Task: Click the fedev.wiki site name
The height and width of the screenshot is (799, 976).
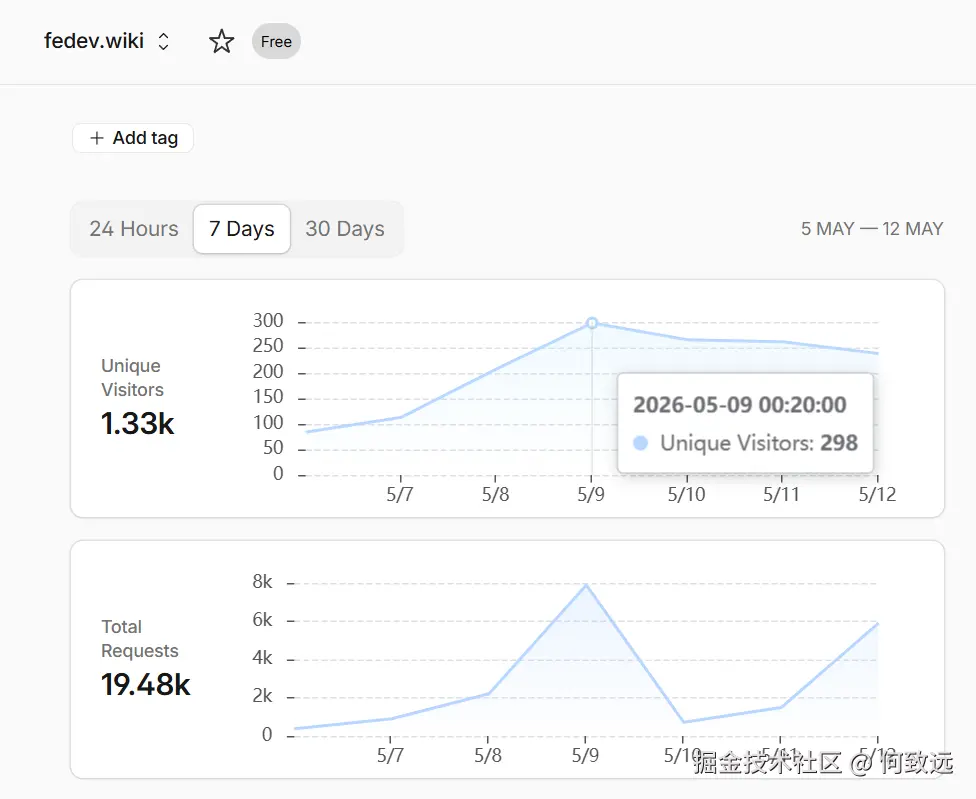Action: click(x=94, y=41)
